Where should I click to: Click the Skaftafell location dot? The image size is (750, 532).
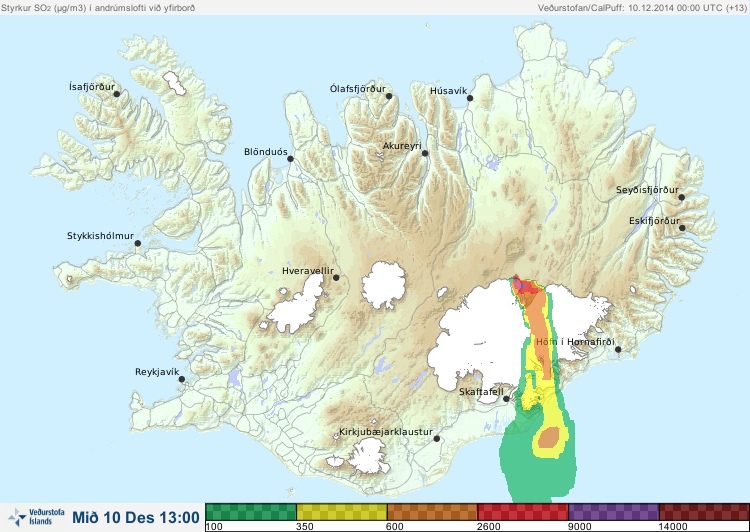pyautogui.click(x=506, y=399)
